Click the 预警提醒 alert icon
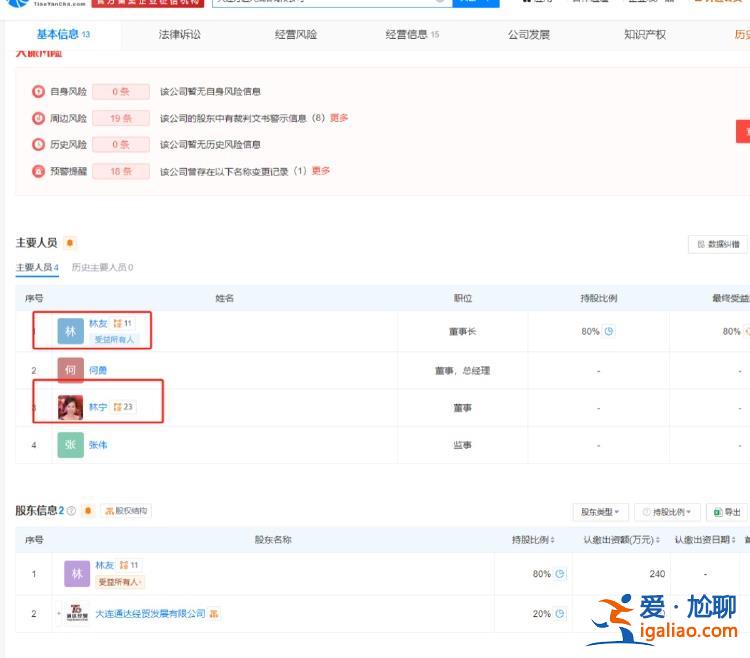This screenshot has height=658, width=750. [x=39, y=171]
